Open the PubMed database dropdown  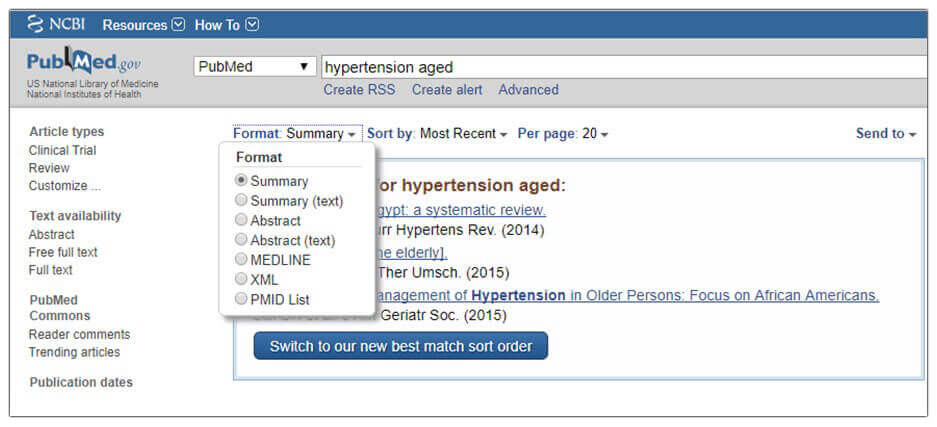click(x=255, y=67)
